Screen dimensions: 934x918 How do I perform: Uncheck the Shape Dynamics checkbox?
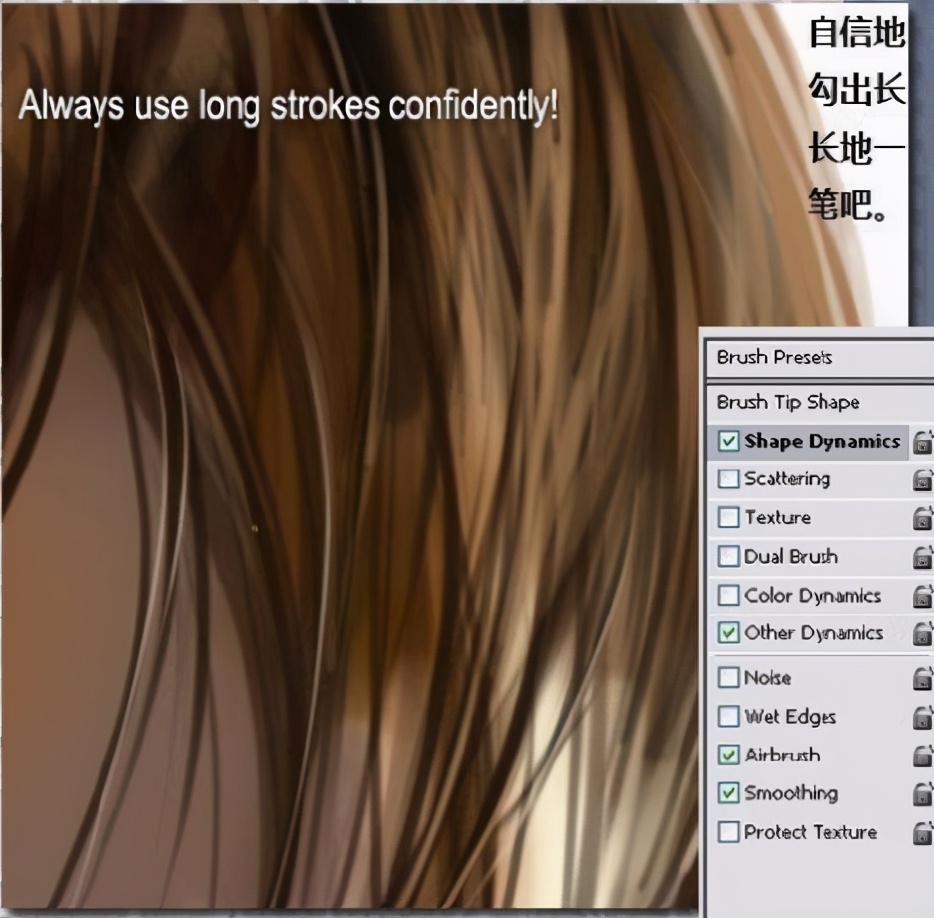(728, 441)
